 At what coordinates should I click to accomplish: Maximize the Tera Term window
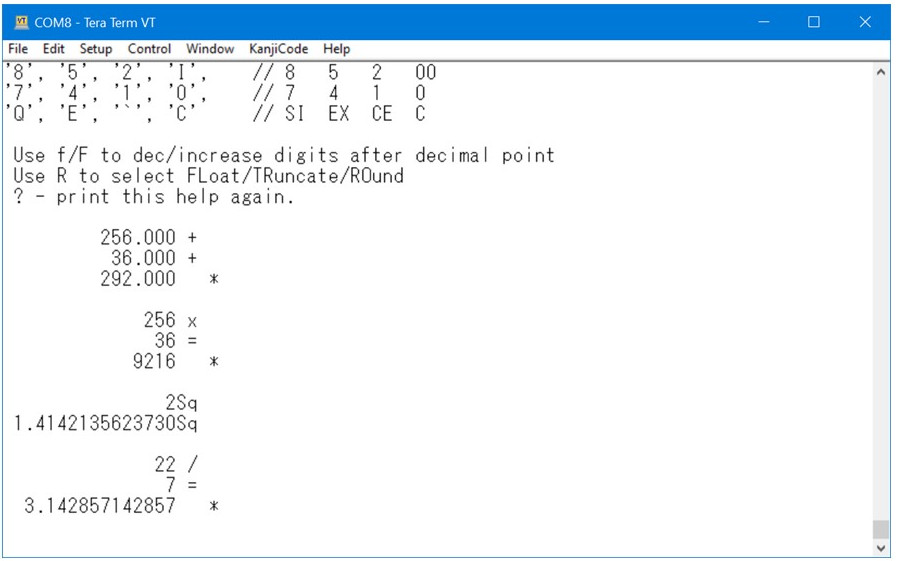click(x=813, y=22)
